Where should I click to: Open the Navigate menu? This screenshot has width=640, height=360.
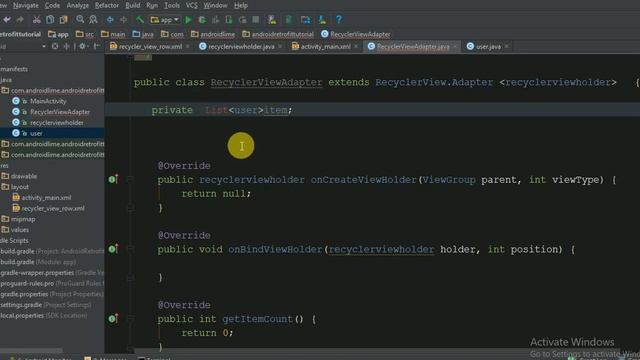coord(26,6)
